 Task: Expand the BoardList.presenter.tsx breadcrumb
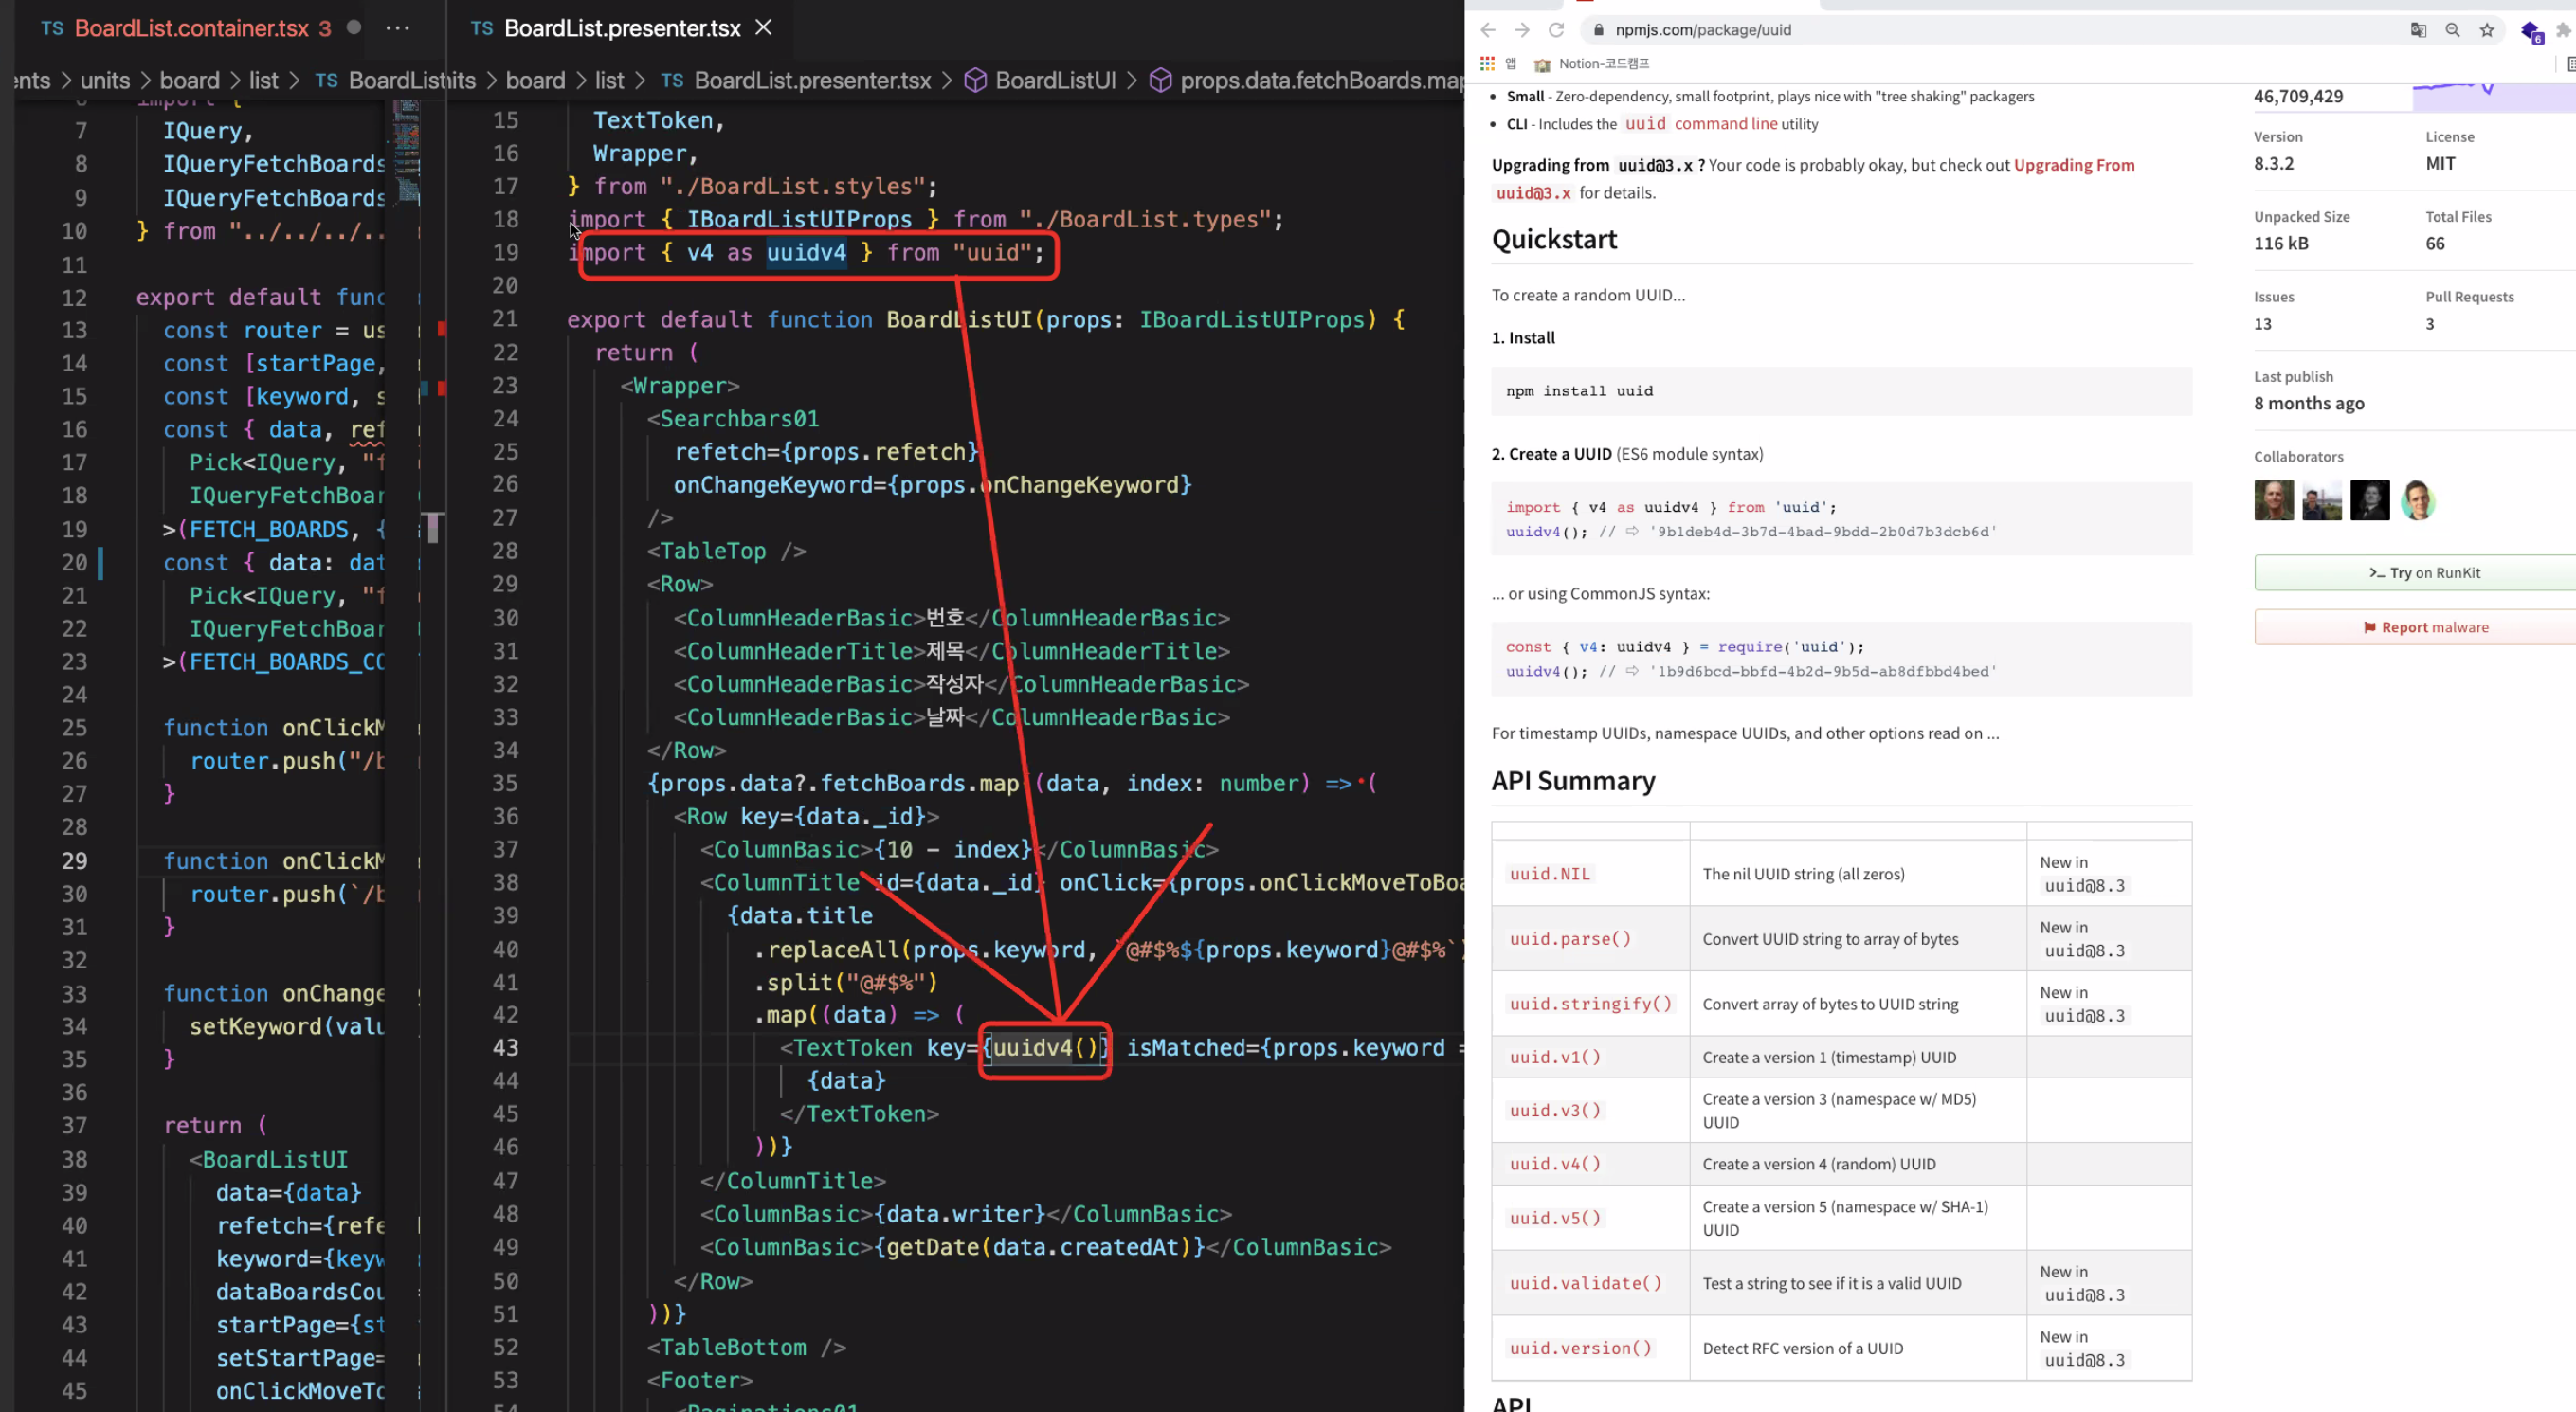pyautogui.click(x=811, y=81)
